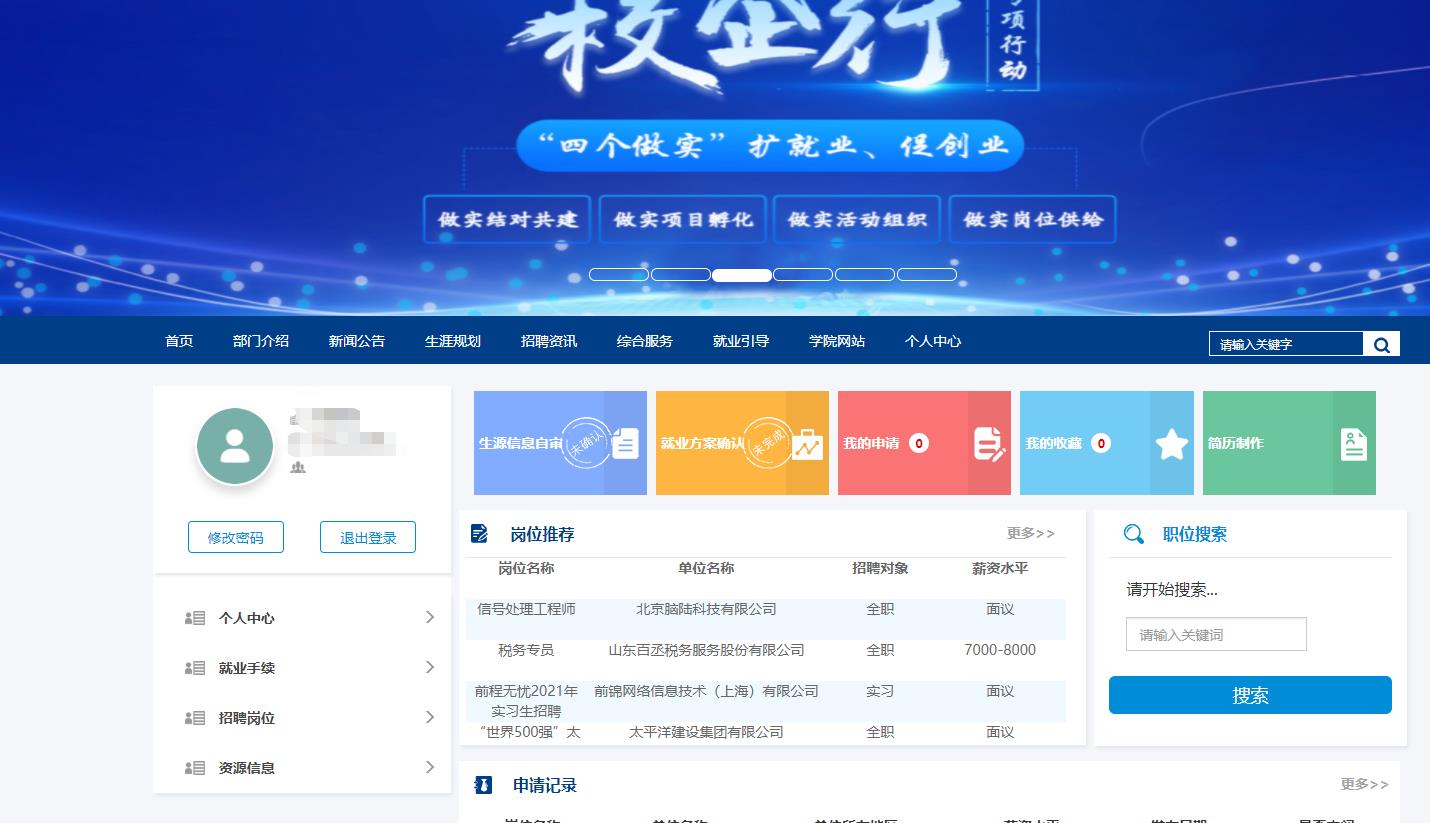Click 做实岗位供给 banner box
The height and width of the screenshot is (823, 1430).
[1032, 219]
